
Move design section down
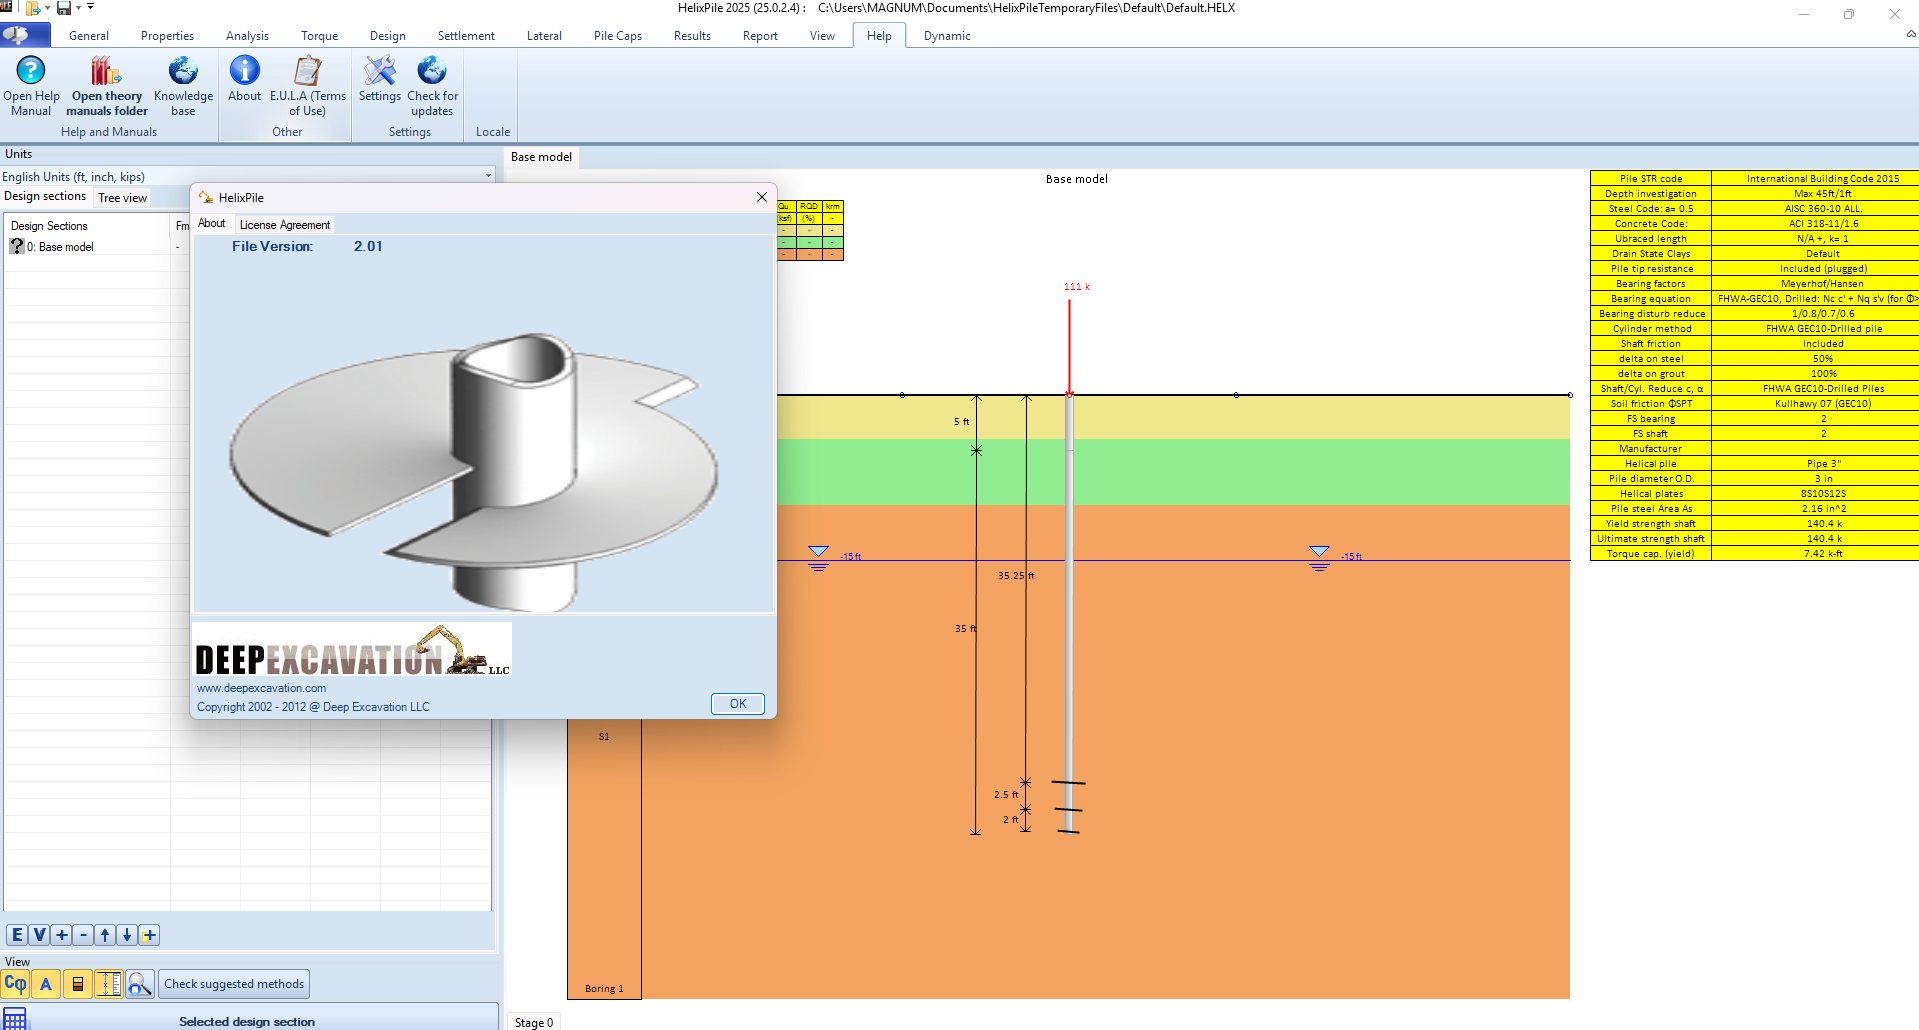pos(127,935)
